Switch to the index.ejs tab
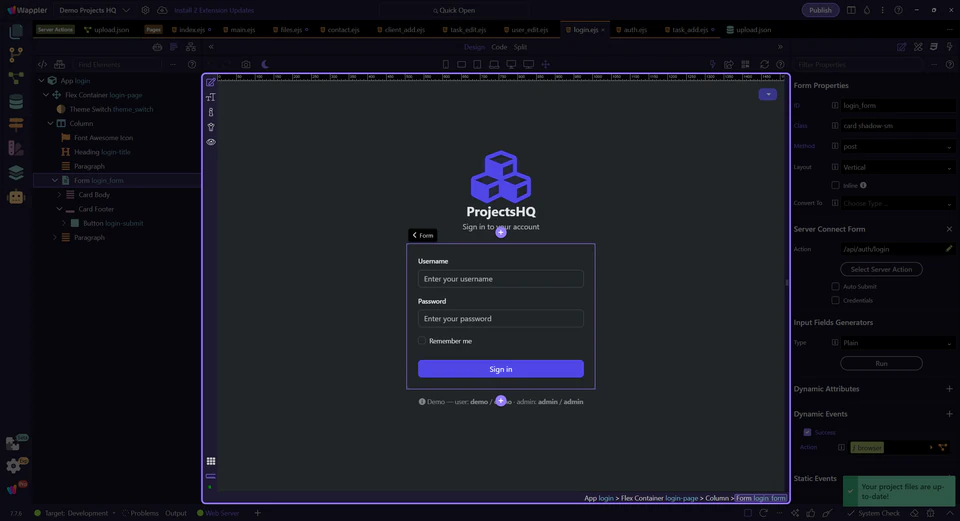 (x=192, y=29)
